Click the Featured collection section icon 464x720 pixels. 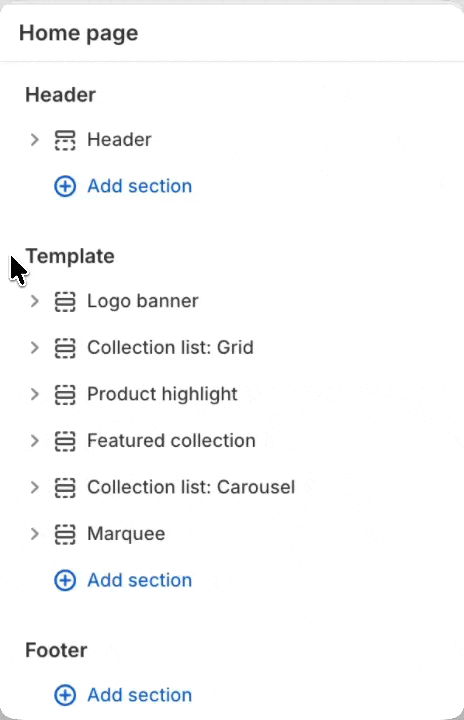click(x=65, y=441)
